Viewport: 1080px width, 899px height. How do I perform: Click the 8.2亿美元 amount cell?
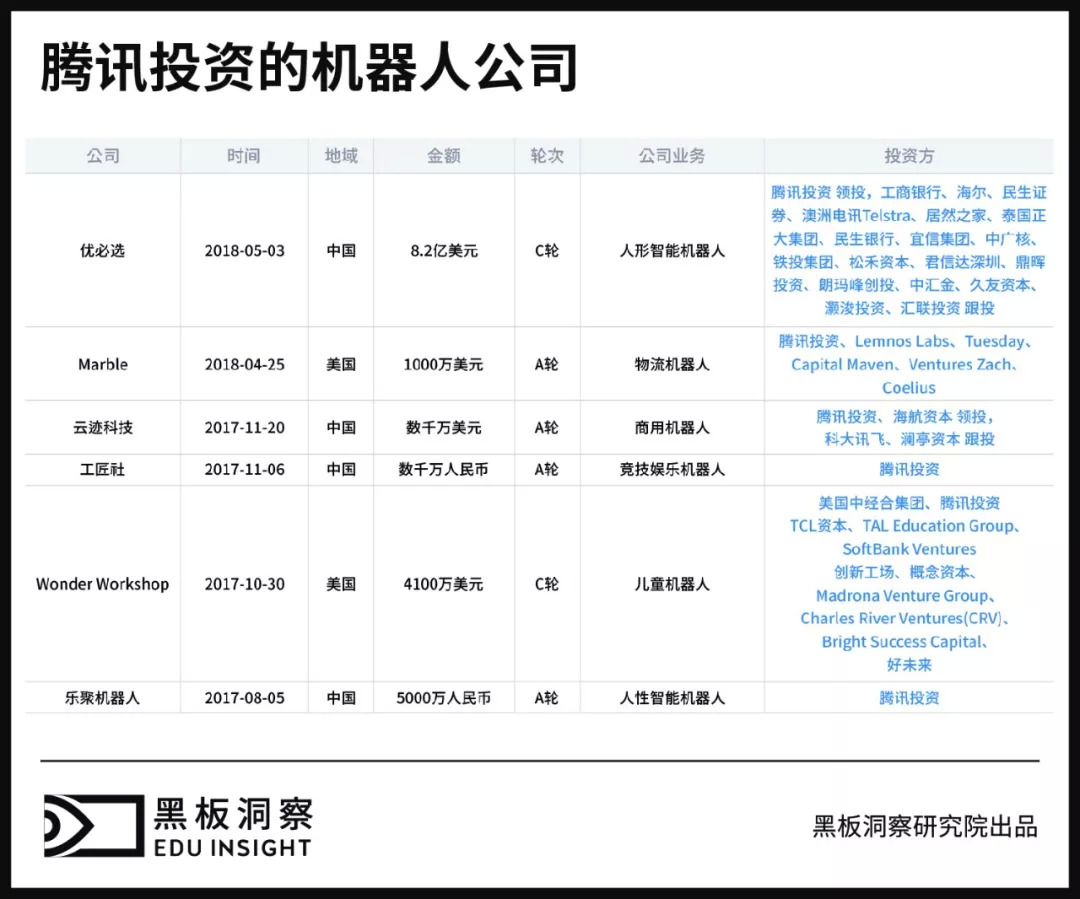click(x=444, y=251)
